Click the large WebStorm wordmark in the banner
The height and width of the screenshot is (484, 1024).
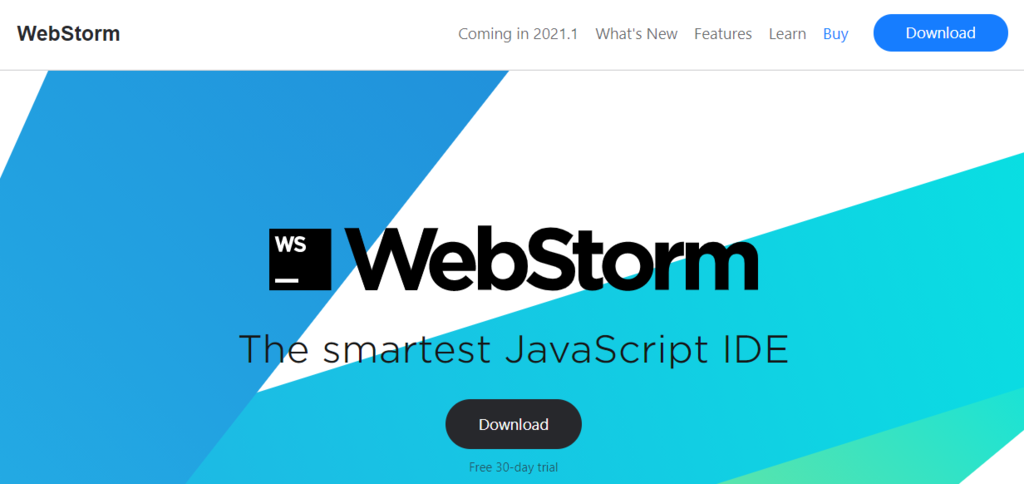pos(551,260)
